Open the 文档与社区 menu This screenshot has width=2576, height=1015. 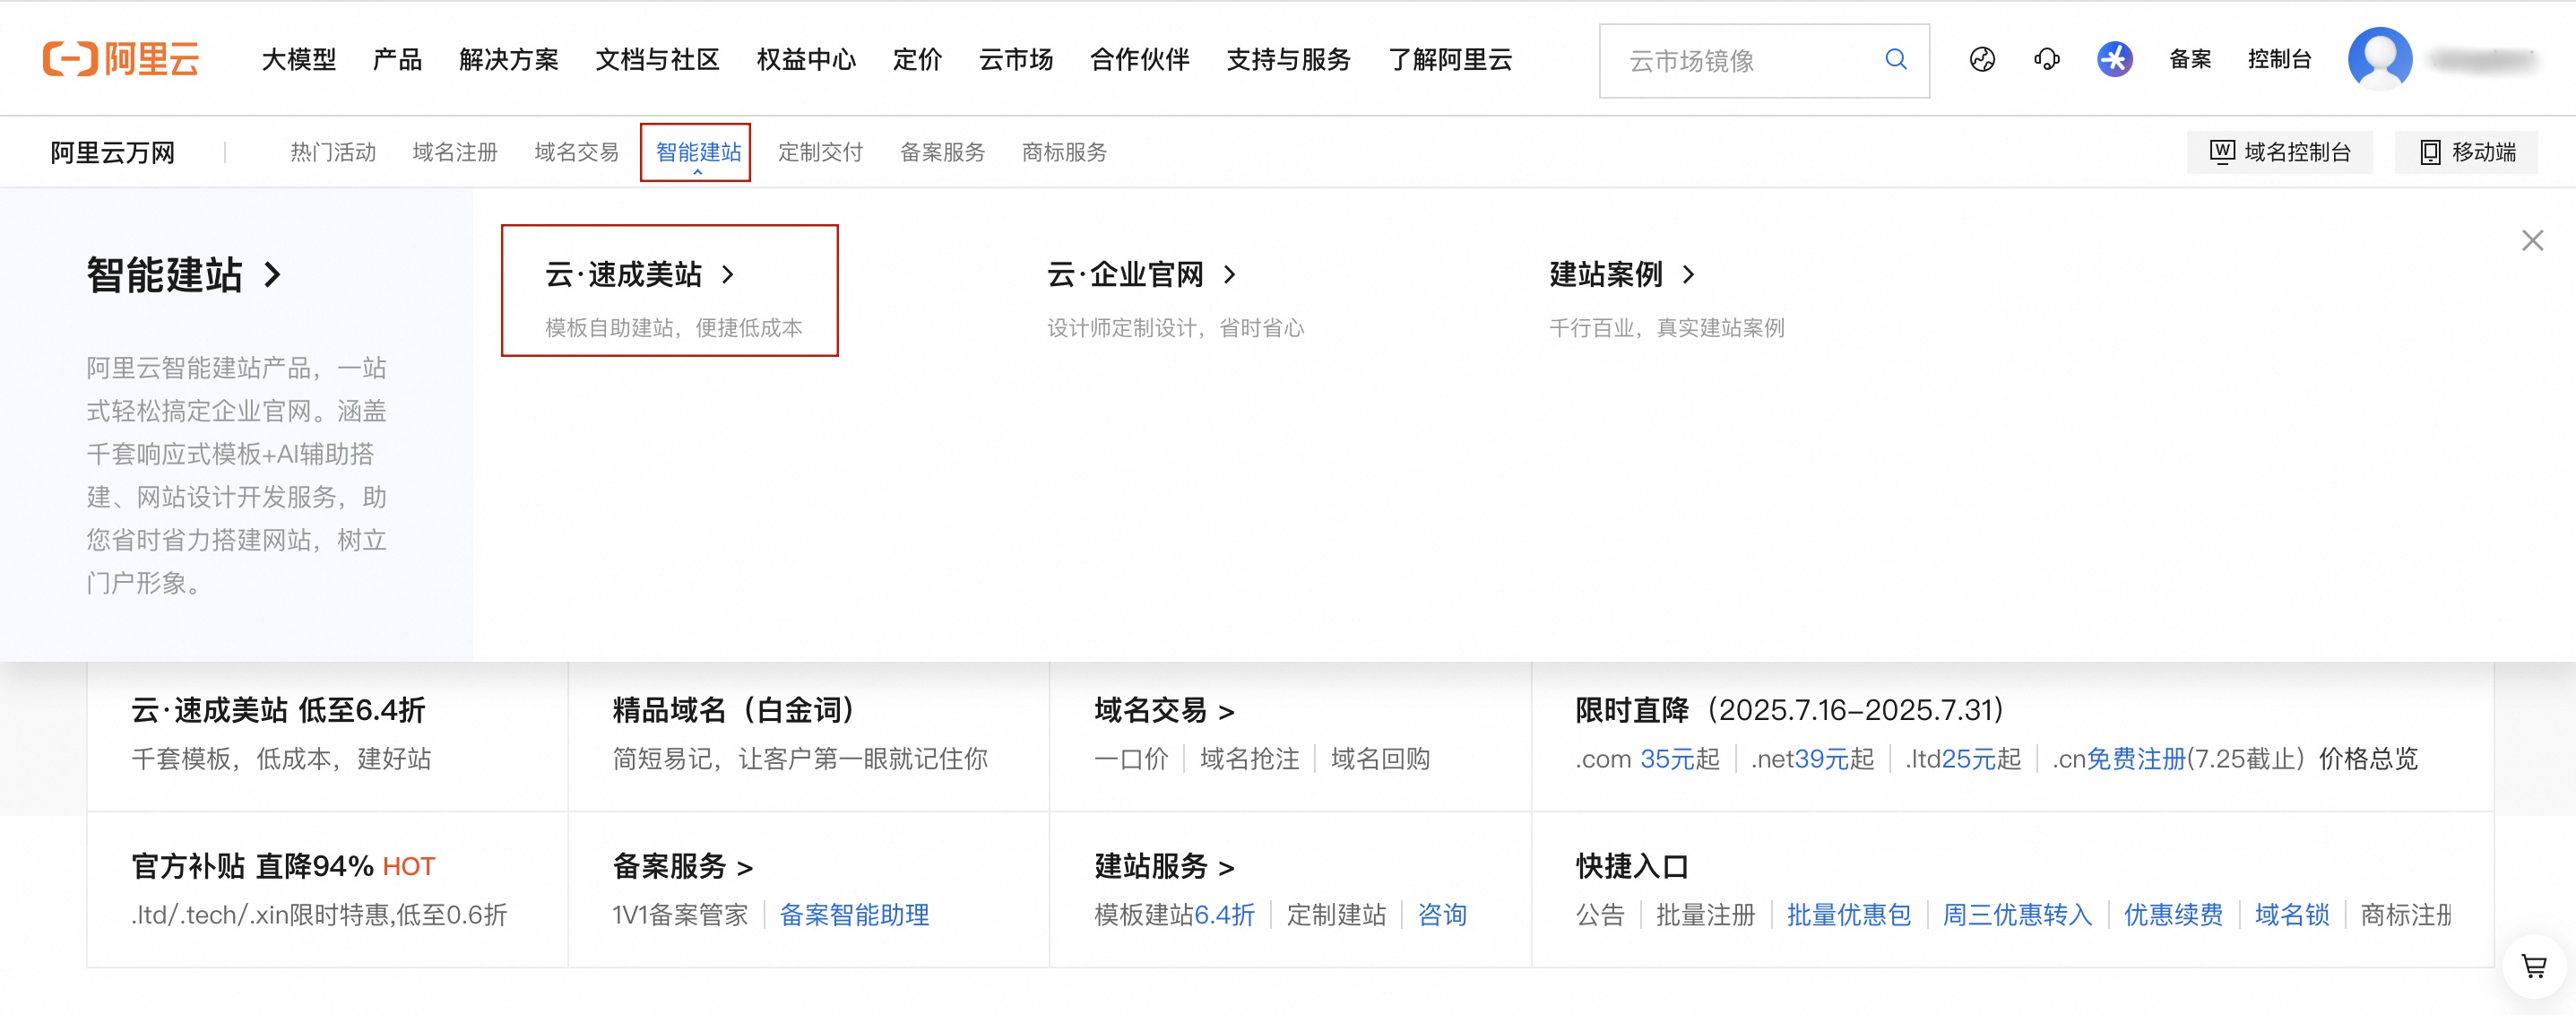pyautogui.click(x=657, y=60)
